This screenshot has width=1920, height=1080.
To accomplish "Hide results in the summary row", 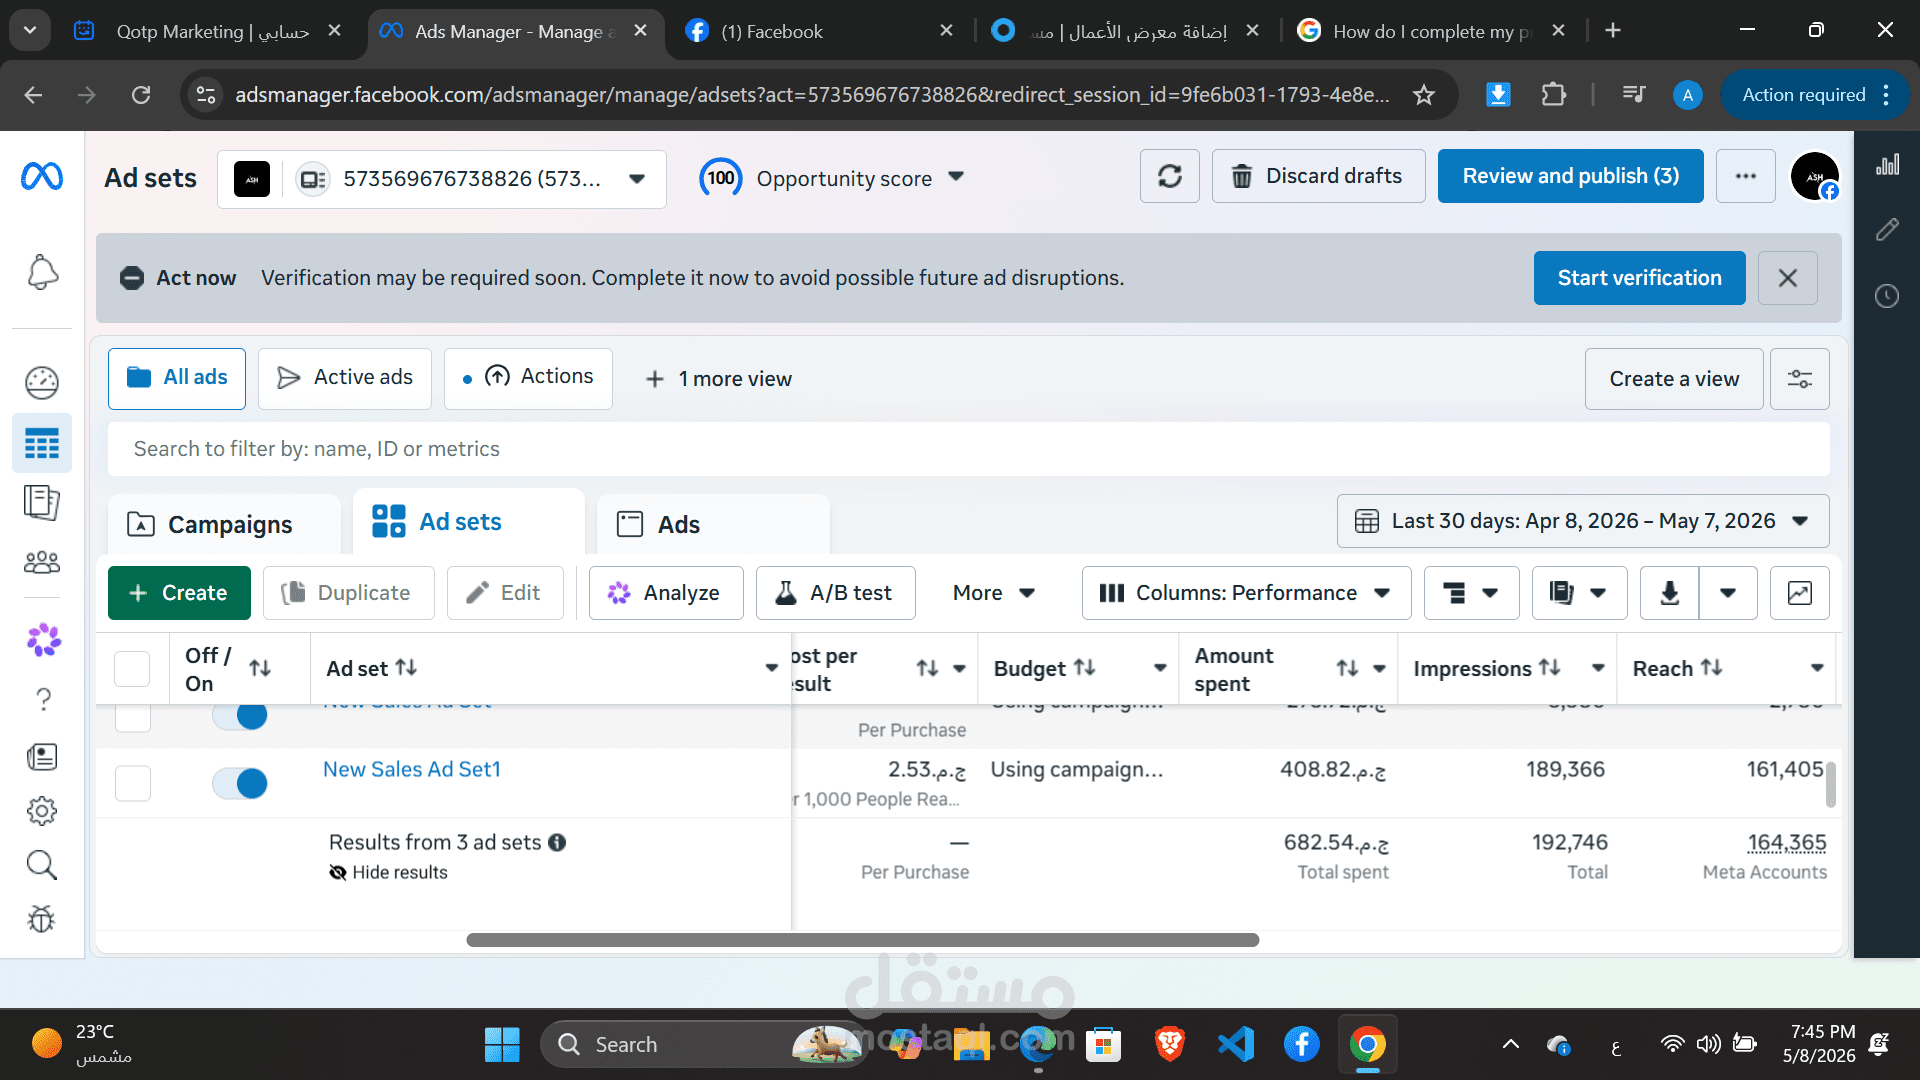I will 388,873.
